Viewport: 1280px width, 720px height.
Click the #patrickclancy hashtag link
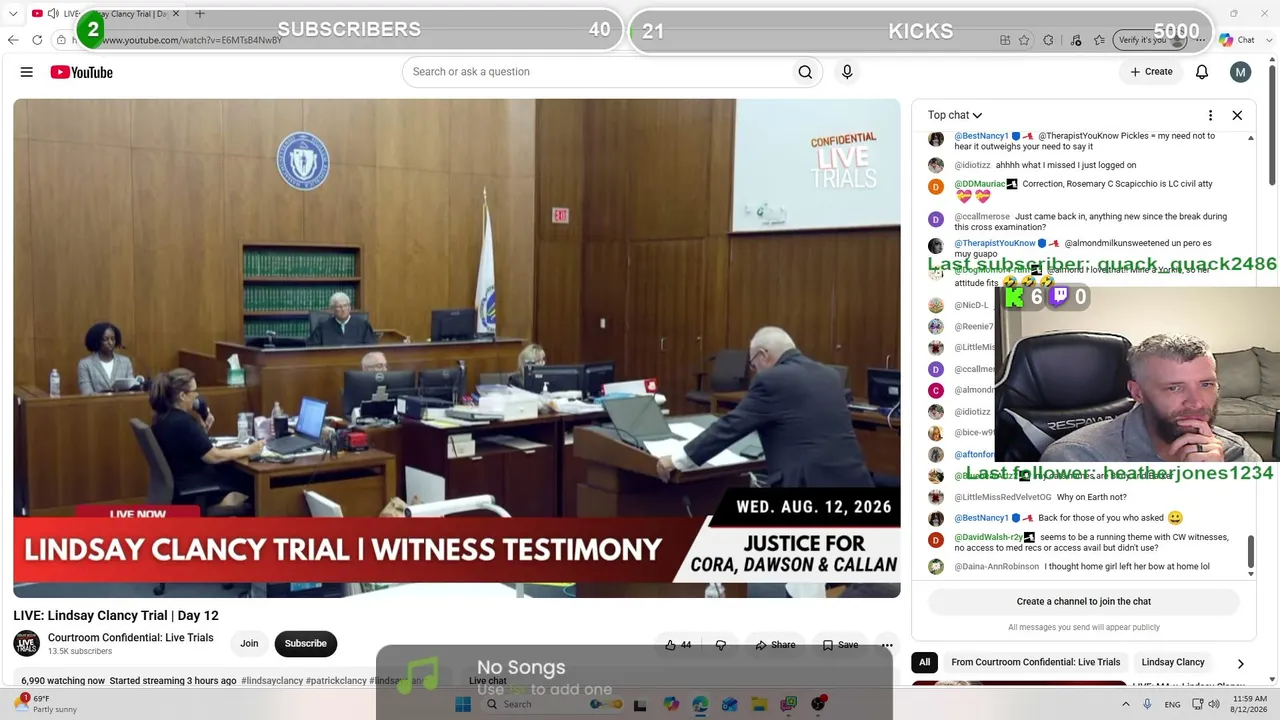[337, 681]
